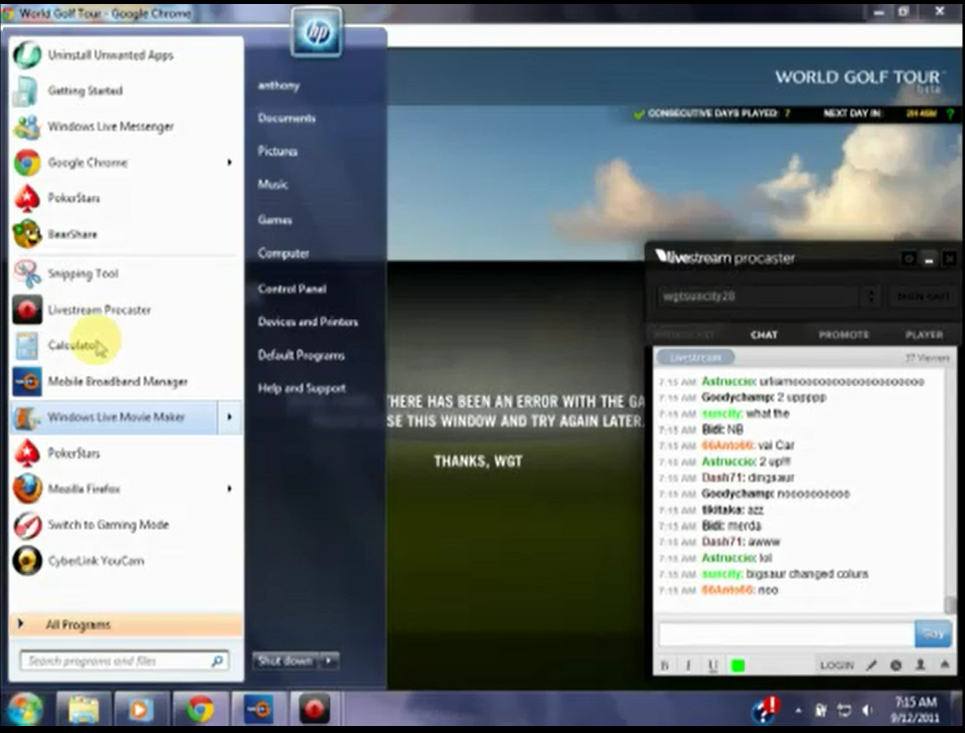The height and width of the screenshot is (733, 965).
Task: Toggle bold formatting in chat
Action: [665, 665]
